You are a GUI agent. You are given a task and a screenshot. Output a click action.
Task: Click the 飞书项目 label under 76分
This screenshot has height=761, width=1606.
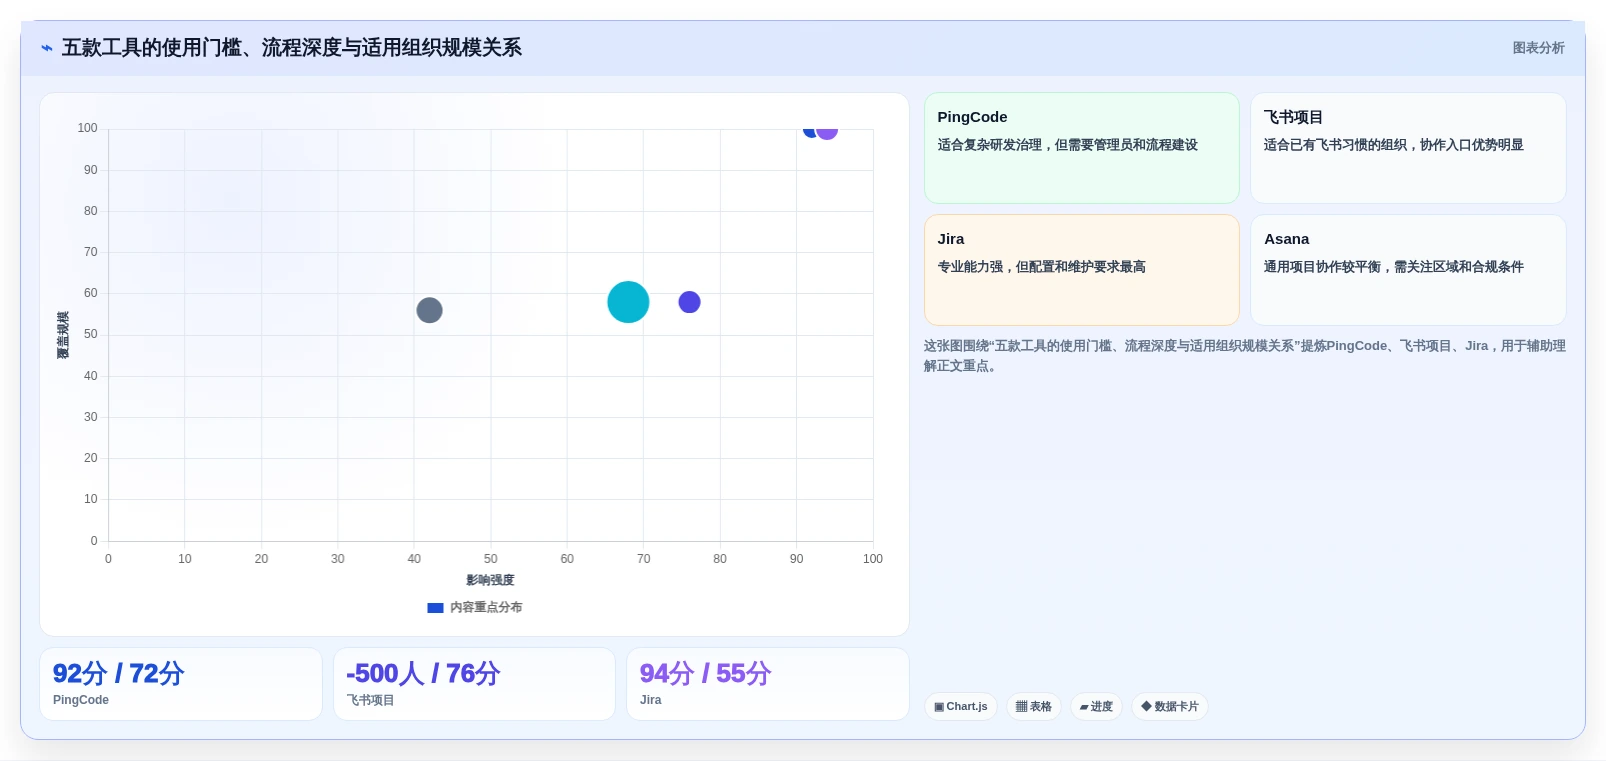click(x=371, y=700)
